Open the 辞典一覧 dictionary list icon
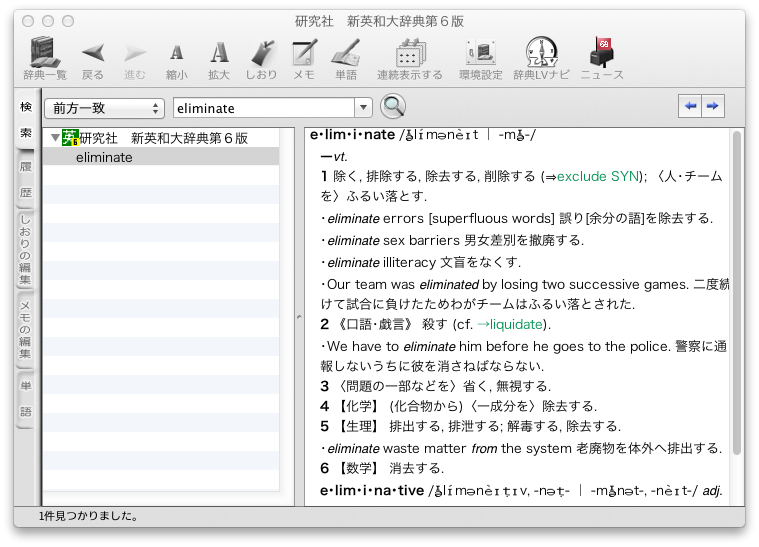Image resolution: width=759 pixels, height=547 pixels. pyautogui.click(x=45, y=58)
